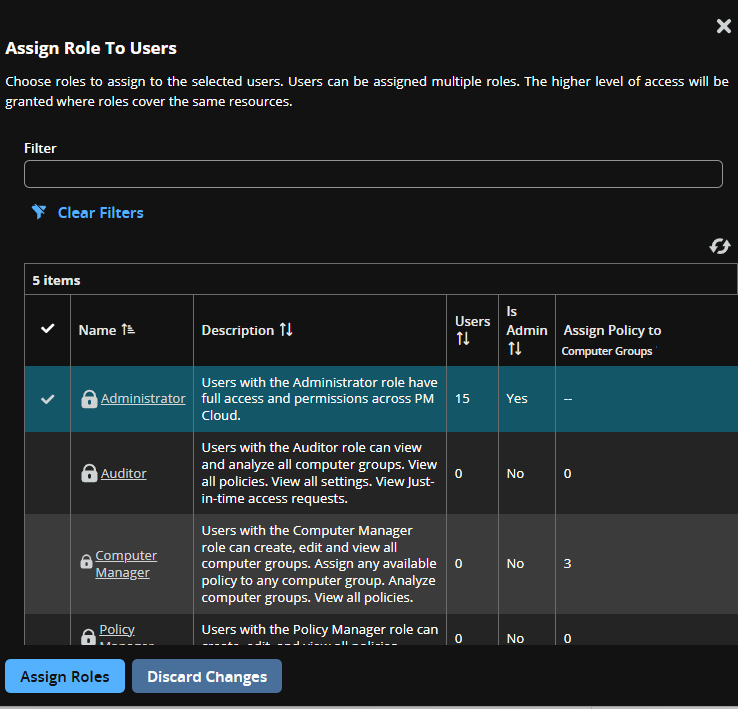This screenshot has height=709, width=738.
Task: Click the lock icon beside Administrator
Action: coord(89,399)
